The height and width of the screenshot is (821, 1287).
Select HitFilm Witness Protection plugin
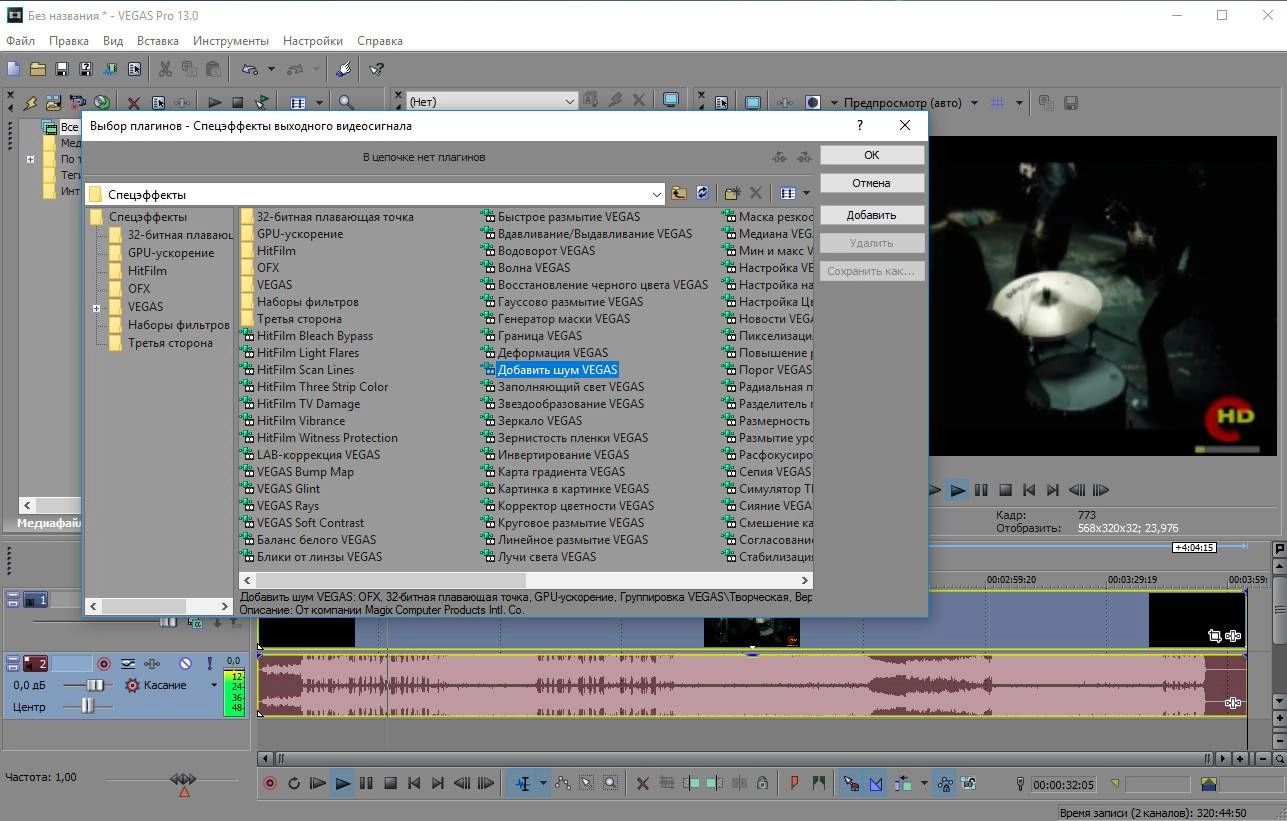tap(327, 438)
